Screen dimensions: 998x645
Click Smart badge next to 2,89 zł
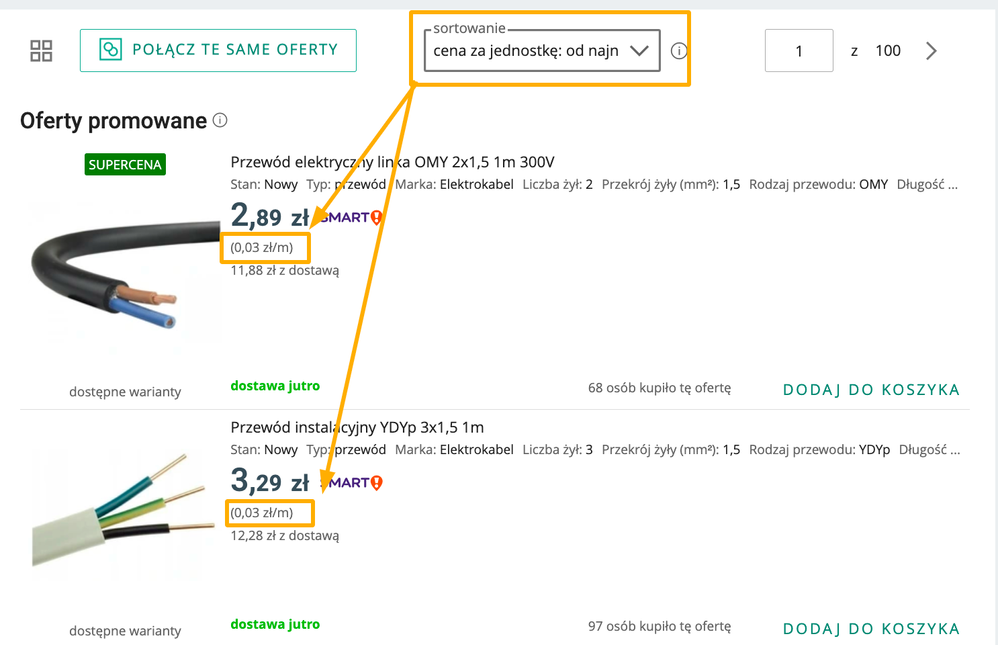pos(351,218)
